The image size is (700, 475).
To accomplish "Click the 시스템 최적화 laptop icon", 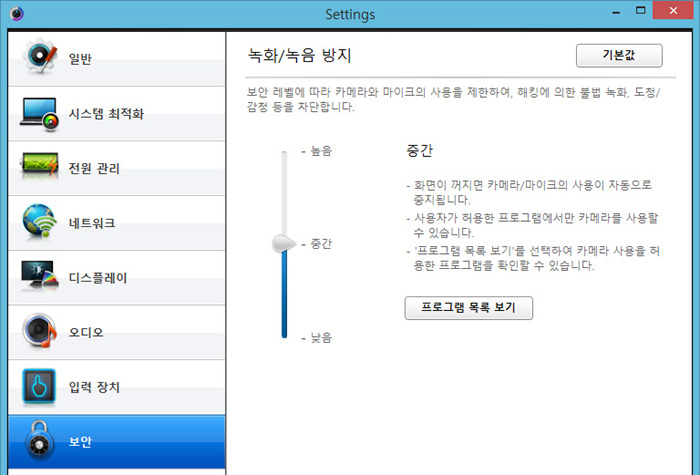I will (x=39, y=114).
